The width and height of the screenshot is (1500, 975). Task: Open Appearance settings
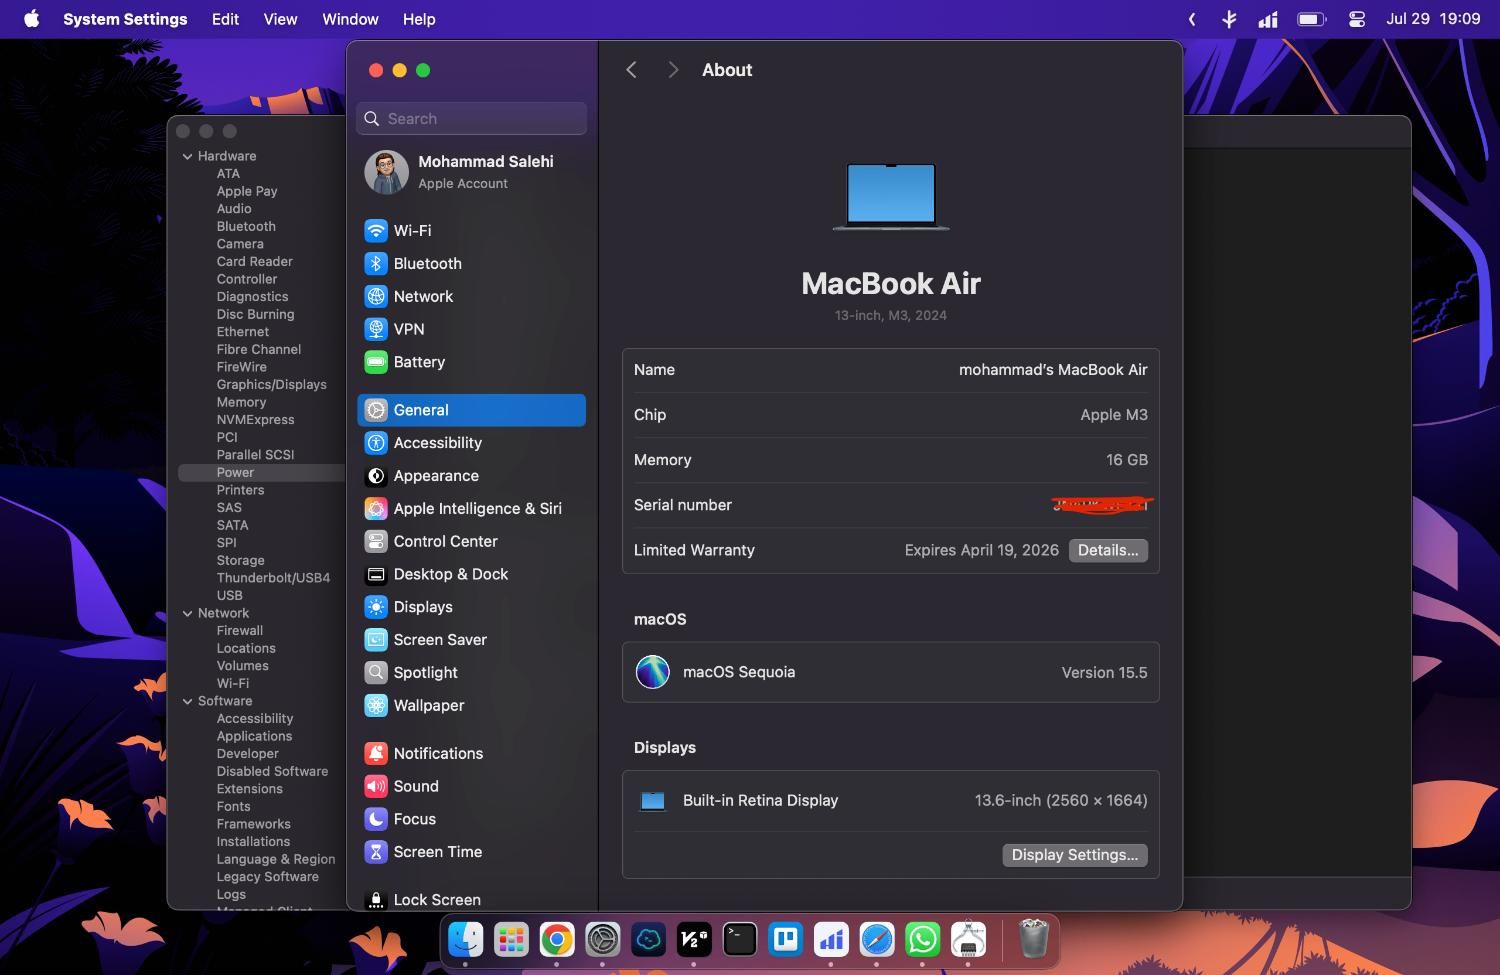471,476
